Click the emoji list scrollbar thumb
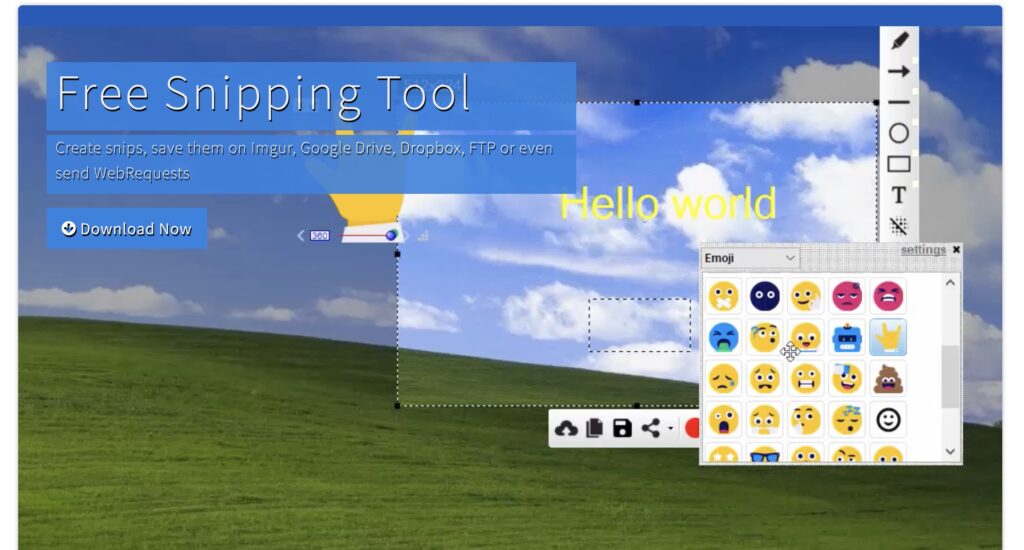 coord(950,376)
